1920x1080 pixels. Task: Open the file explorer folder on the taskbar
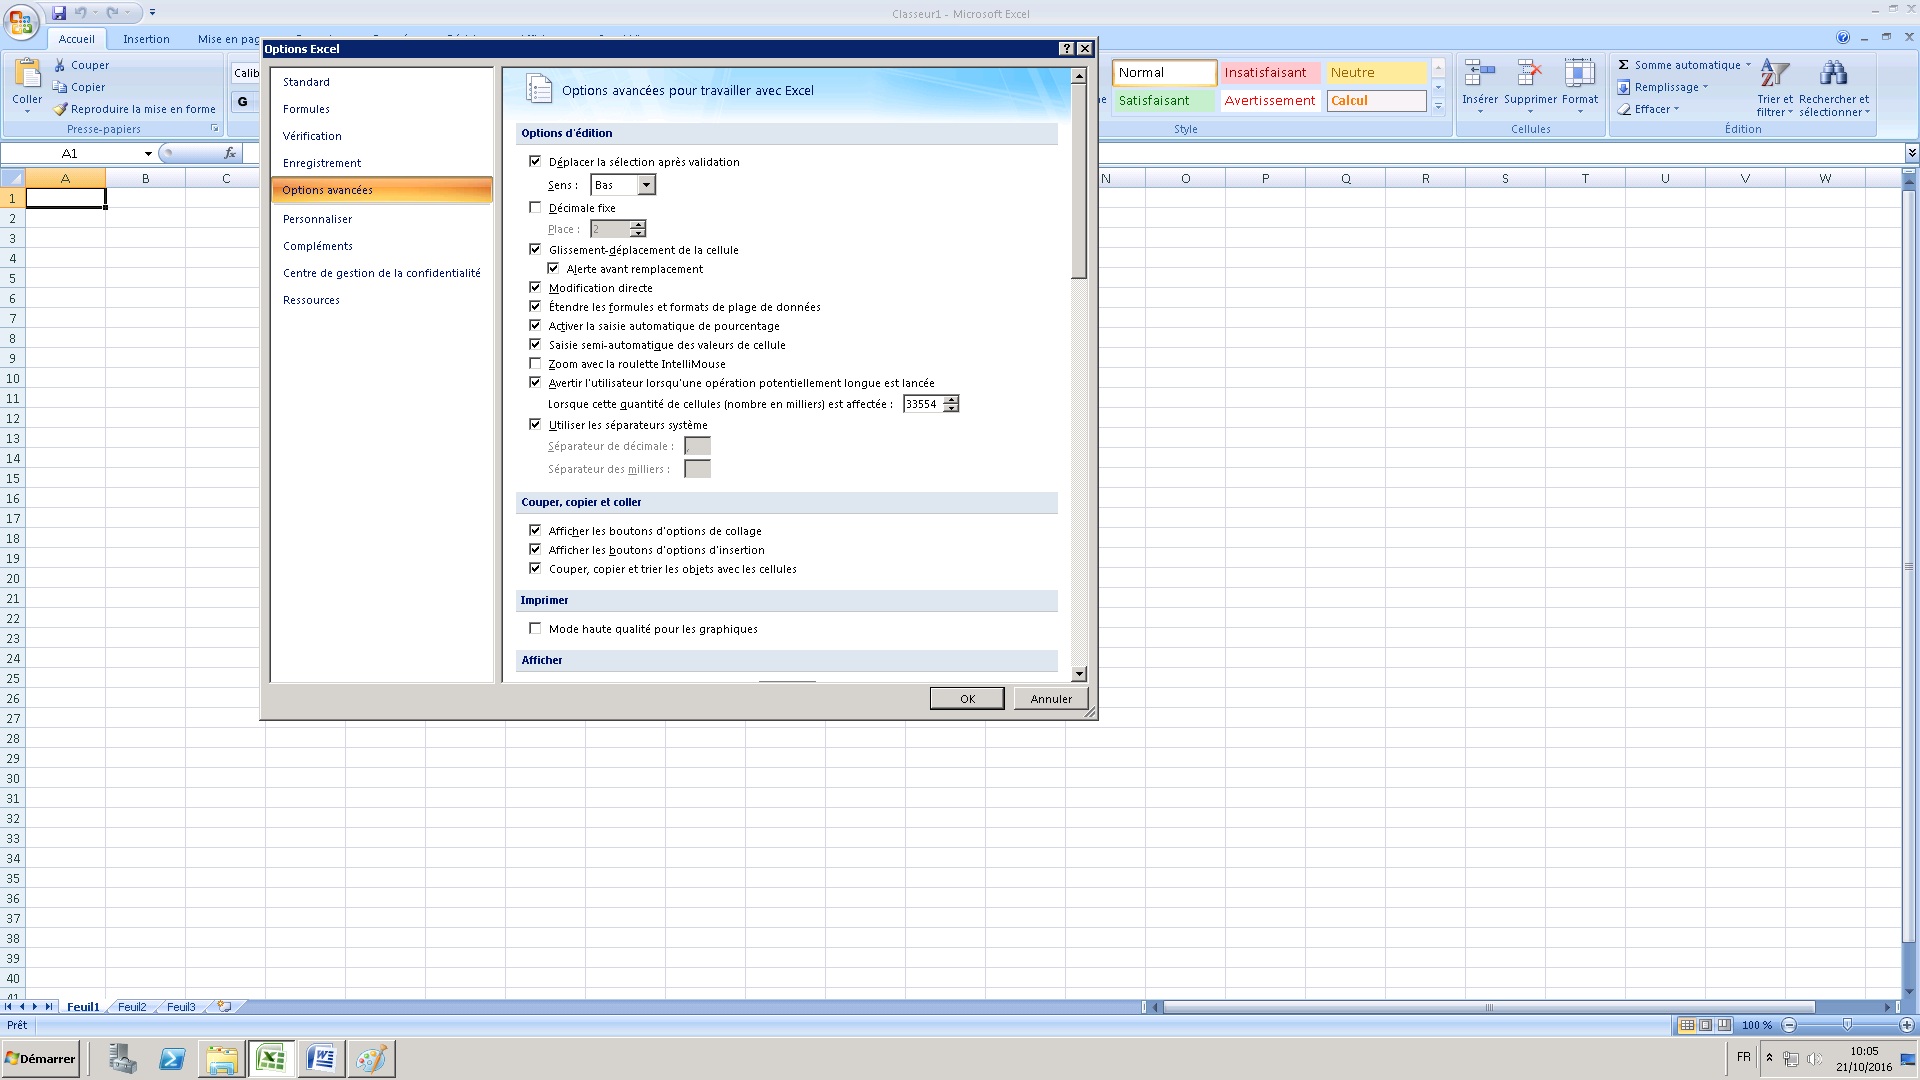click(221, 1058)
